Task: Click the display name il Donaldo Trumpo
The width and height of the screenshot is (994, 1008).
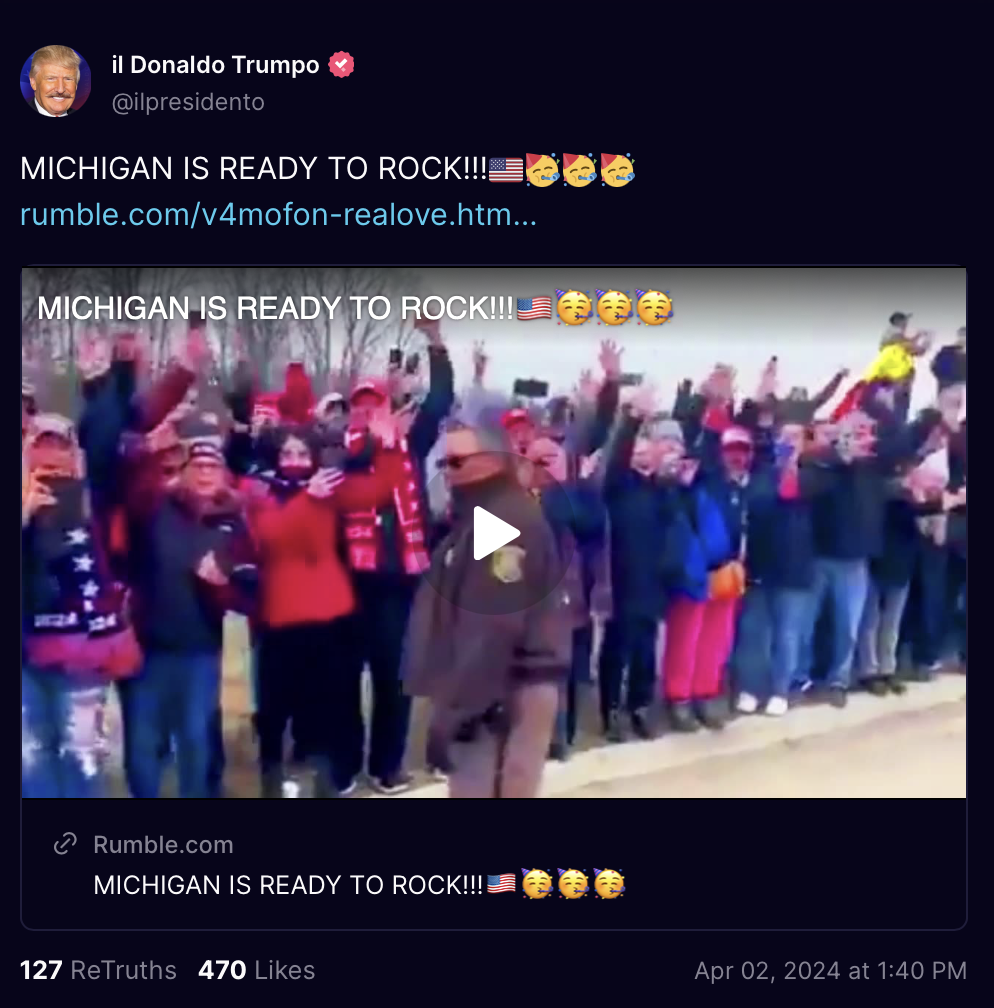Action: (215, 65)
